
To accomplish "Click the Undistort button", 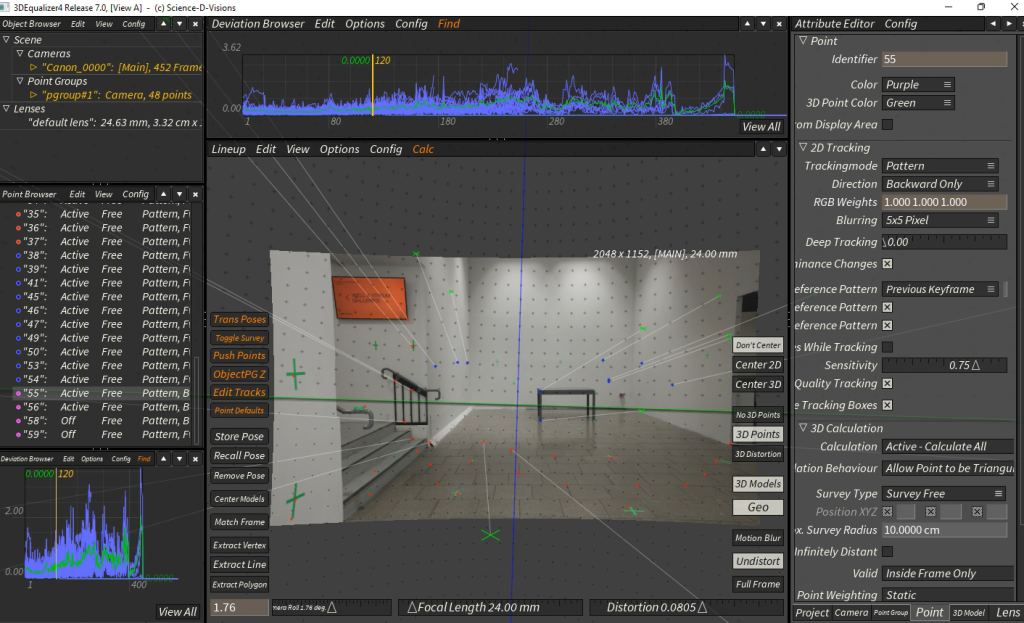I will 758,561.
